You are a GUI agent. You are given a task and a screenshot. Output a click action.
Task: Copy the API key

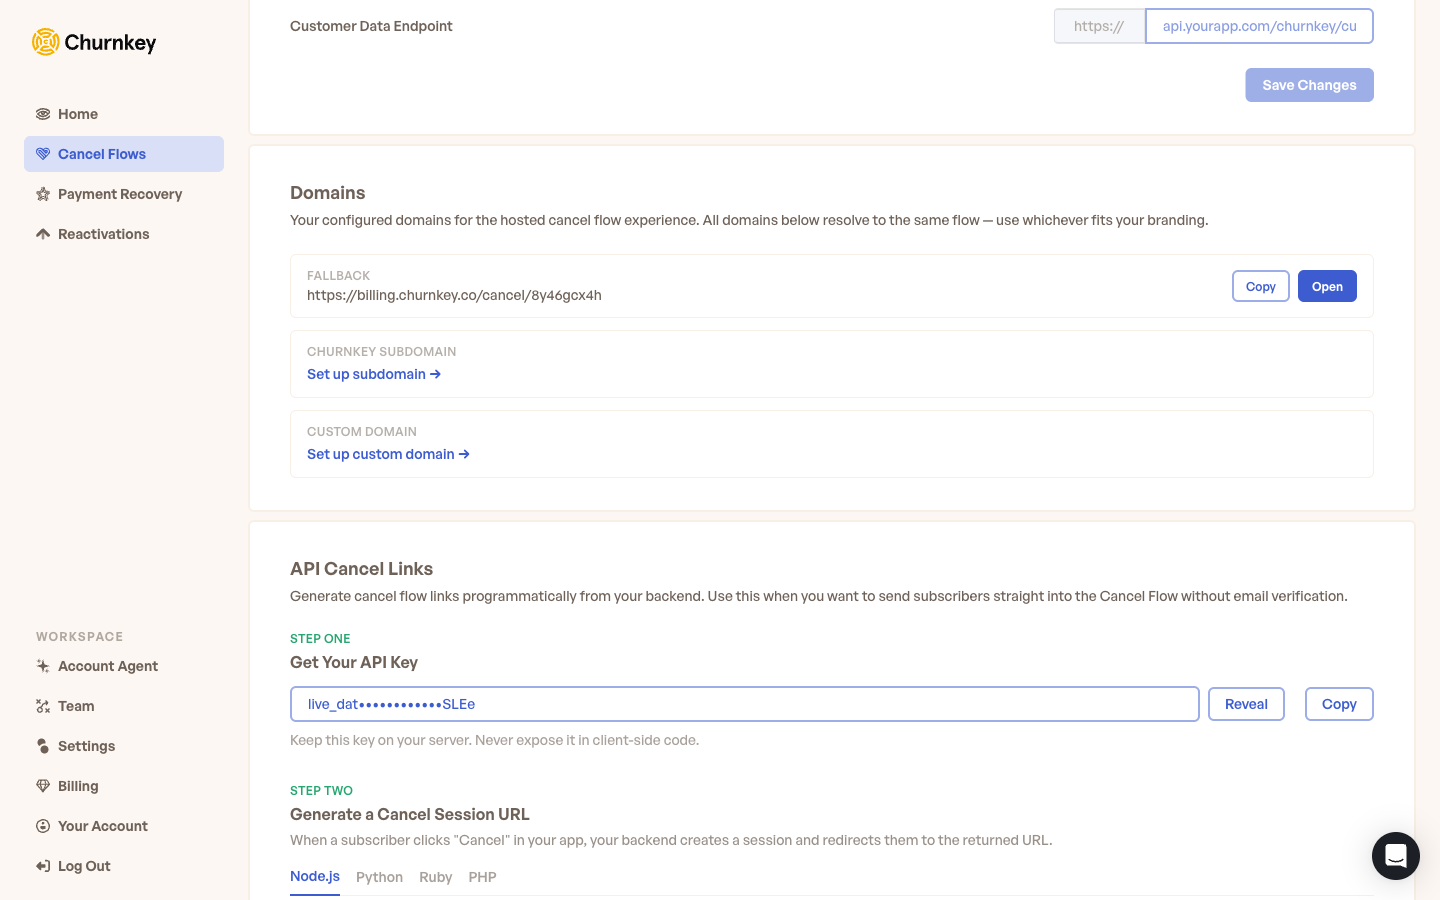coord(1339,704)
